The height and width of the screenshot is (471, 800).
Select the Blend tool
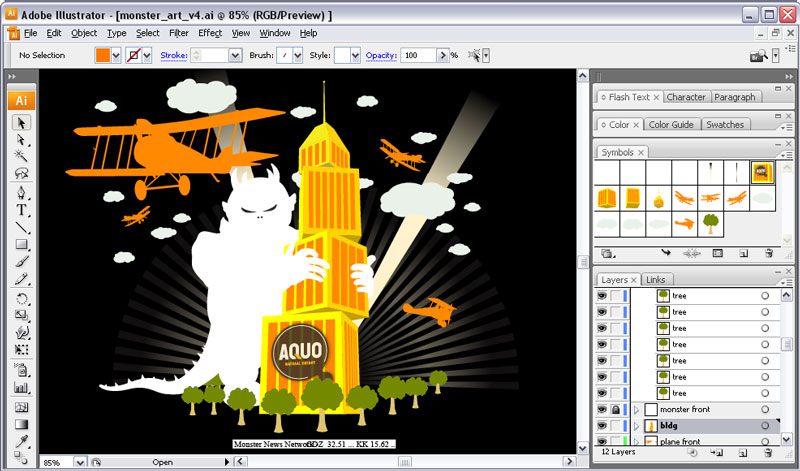click(x=21, y=457)
